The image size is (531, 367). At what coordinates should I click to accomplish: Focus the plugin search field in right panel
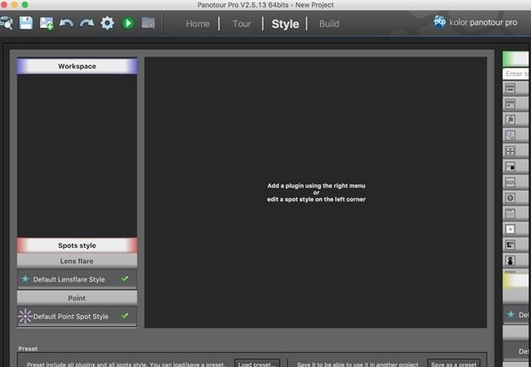516,73
